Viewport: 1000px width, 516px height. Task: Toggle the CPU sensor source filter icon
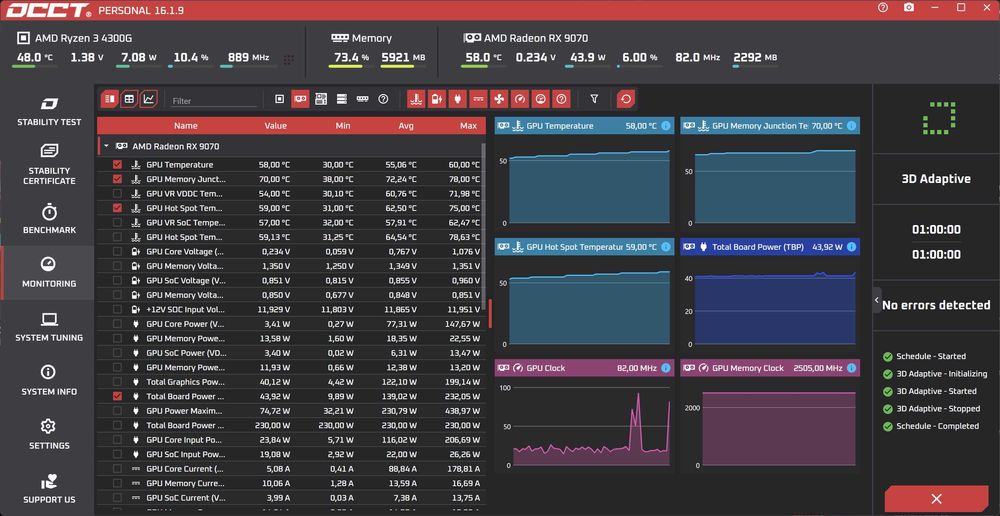tap(279, 99)
